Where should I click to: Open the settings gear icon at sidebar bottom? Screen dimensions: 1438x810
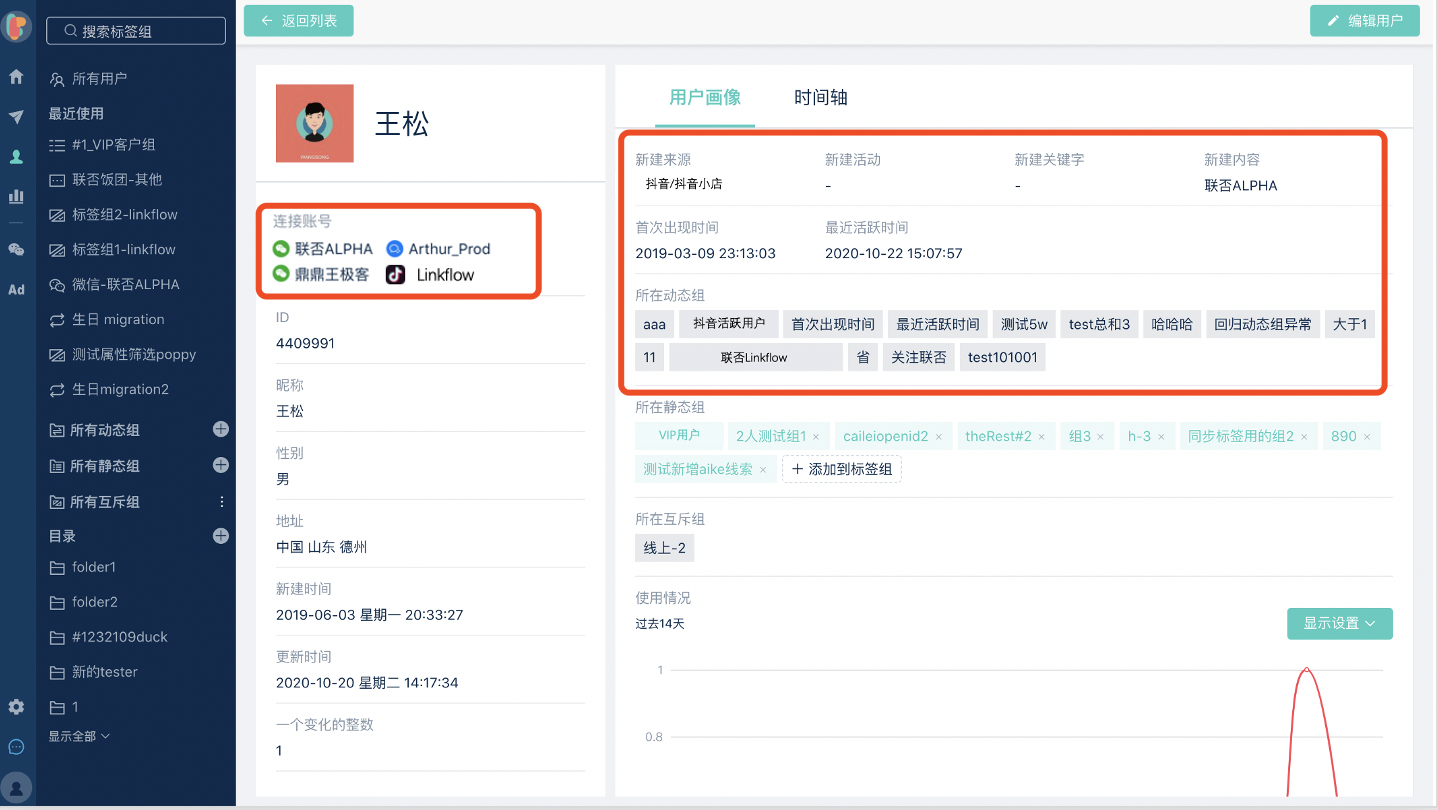16,707
